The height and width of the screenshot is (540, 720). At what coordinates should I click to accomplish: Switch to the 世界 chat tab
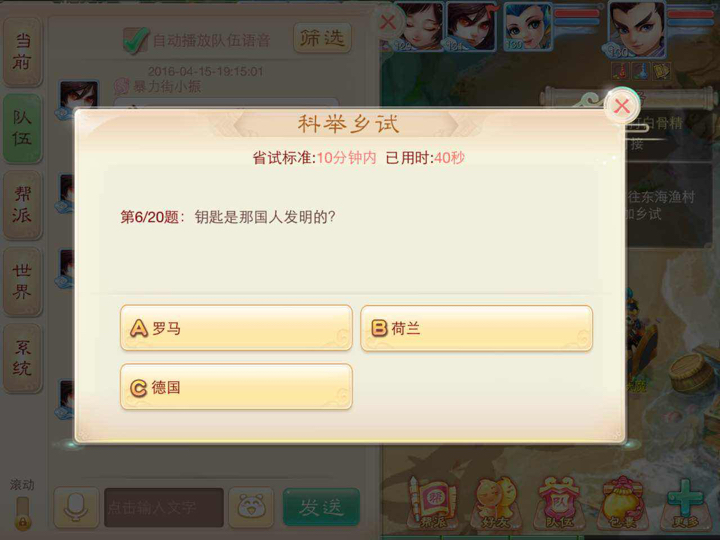coord(22,281)
